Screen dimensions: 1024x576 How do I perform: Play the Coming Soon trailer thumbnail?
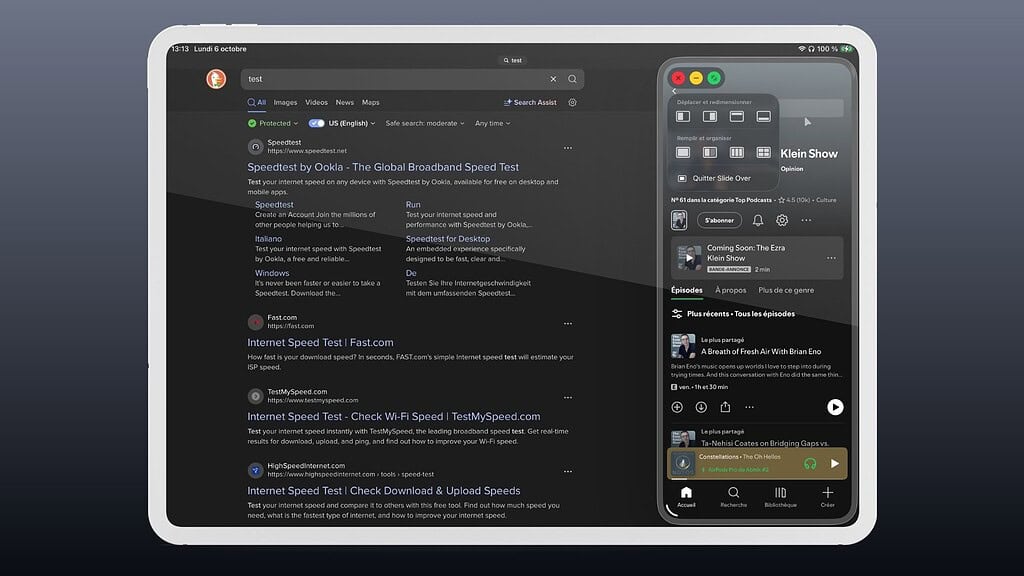pos(689,258)
